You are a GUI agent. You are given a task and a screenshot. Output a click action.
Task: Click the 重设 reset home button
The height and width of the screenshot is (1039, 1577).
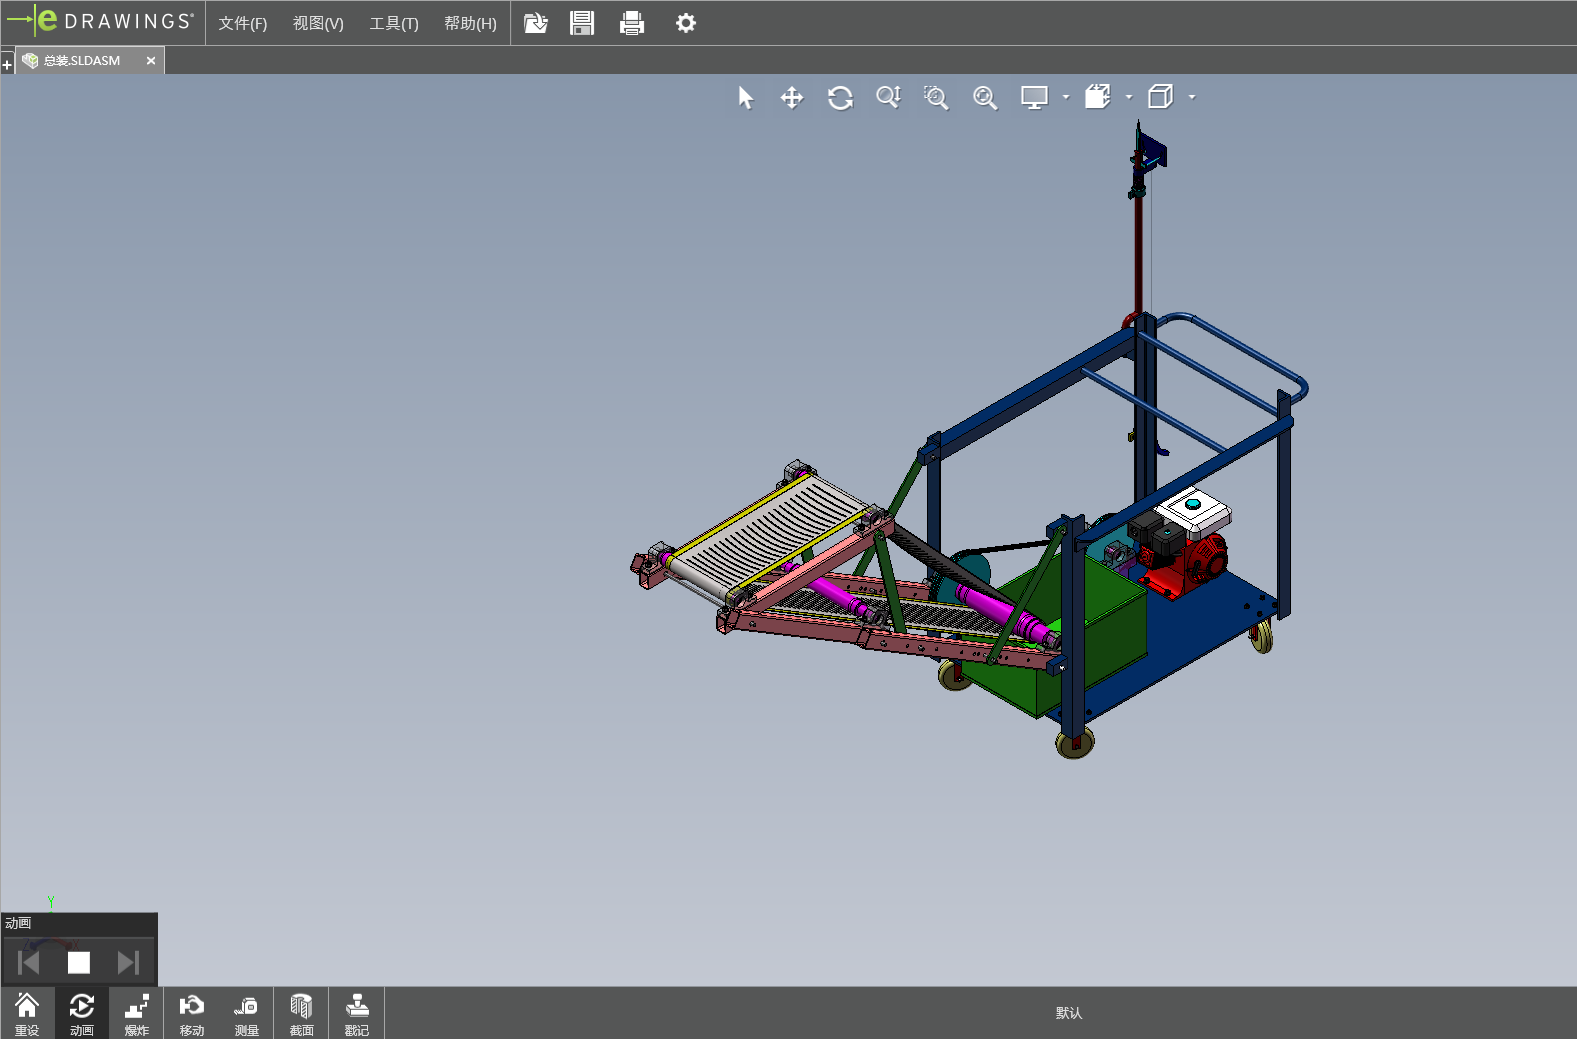pyautogui.click(x=27, y=1014)
